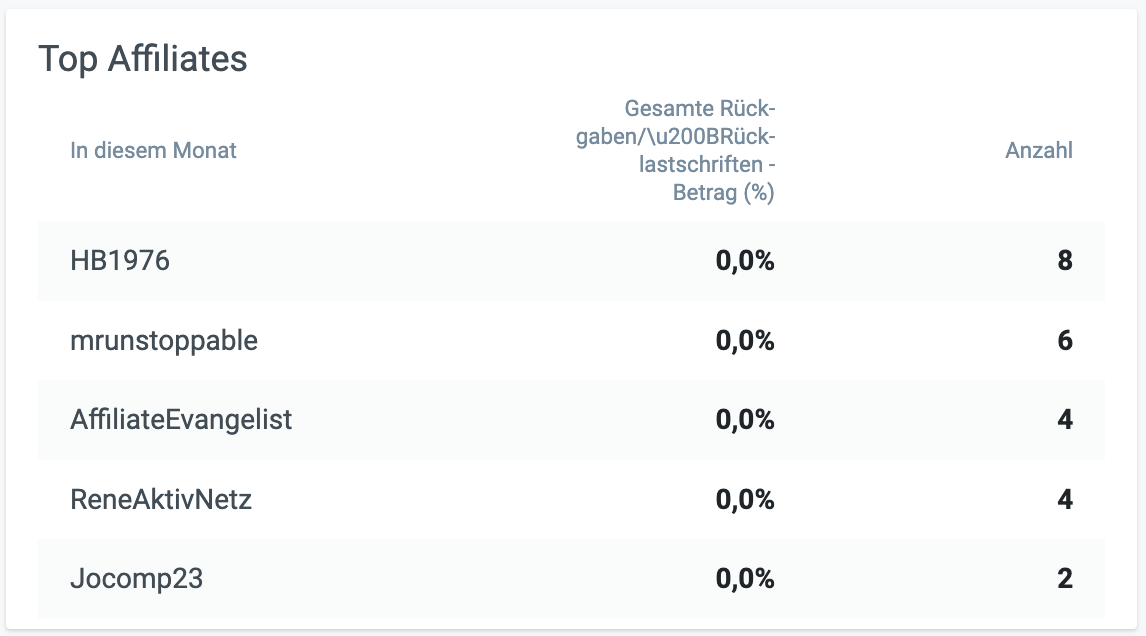This screenshot has height=636, width=1146.
Task: Click the Anzahl column header
Action: coord(1038,151)
